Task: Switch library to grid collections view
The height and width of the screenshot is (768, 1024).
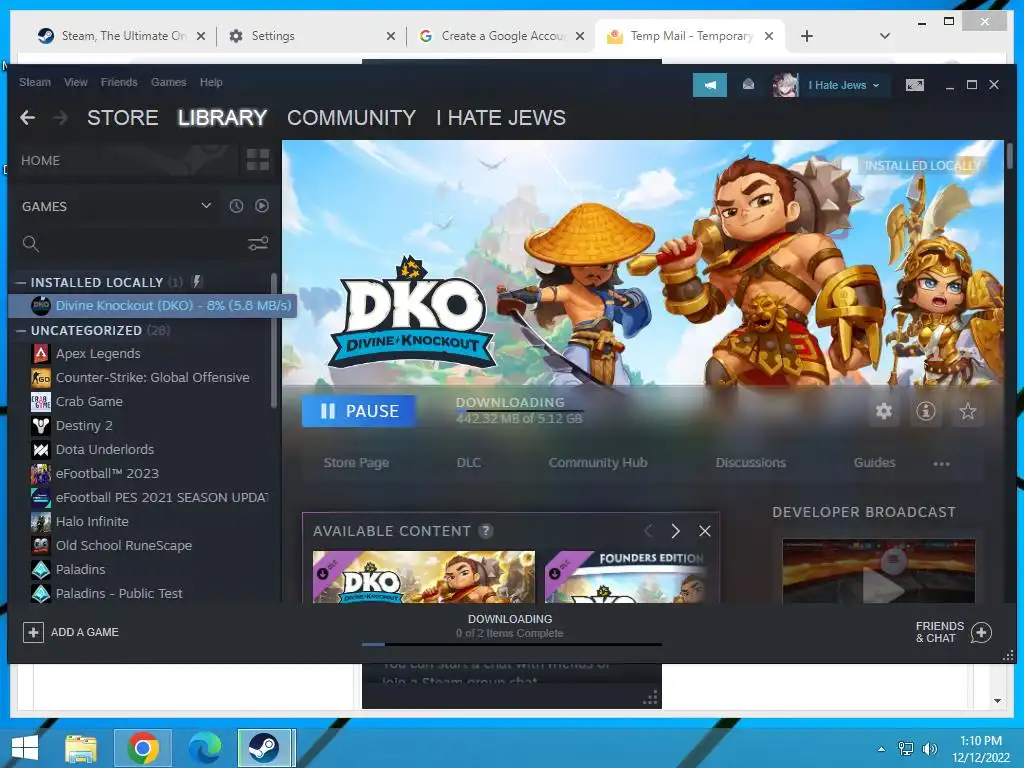Action: [257, 160]
